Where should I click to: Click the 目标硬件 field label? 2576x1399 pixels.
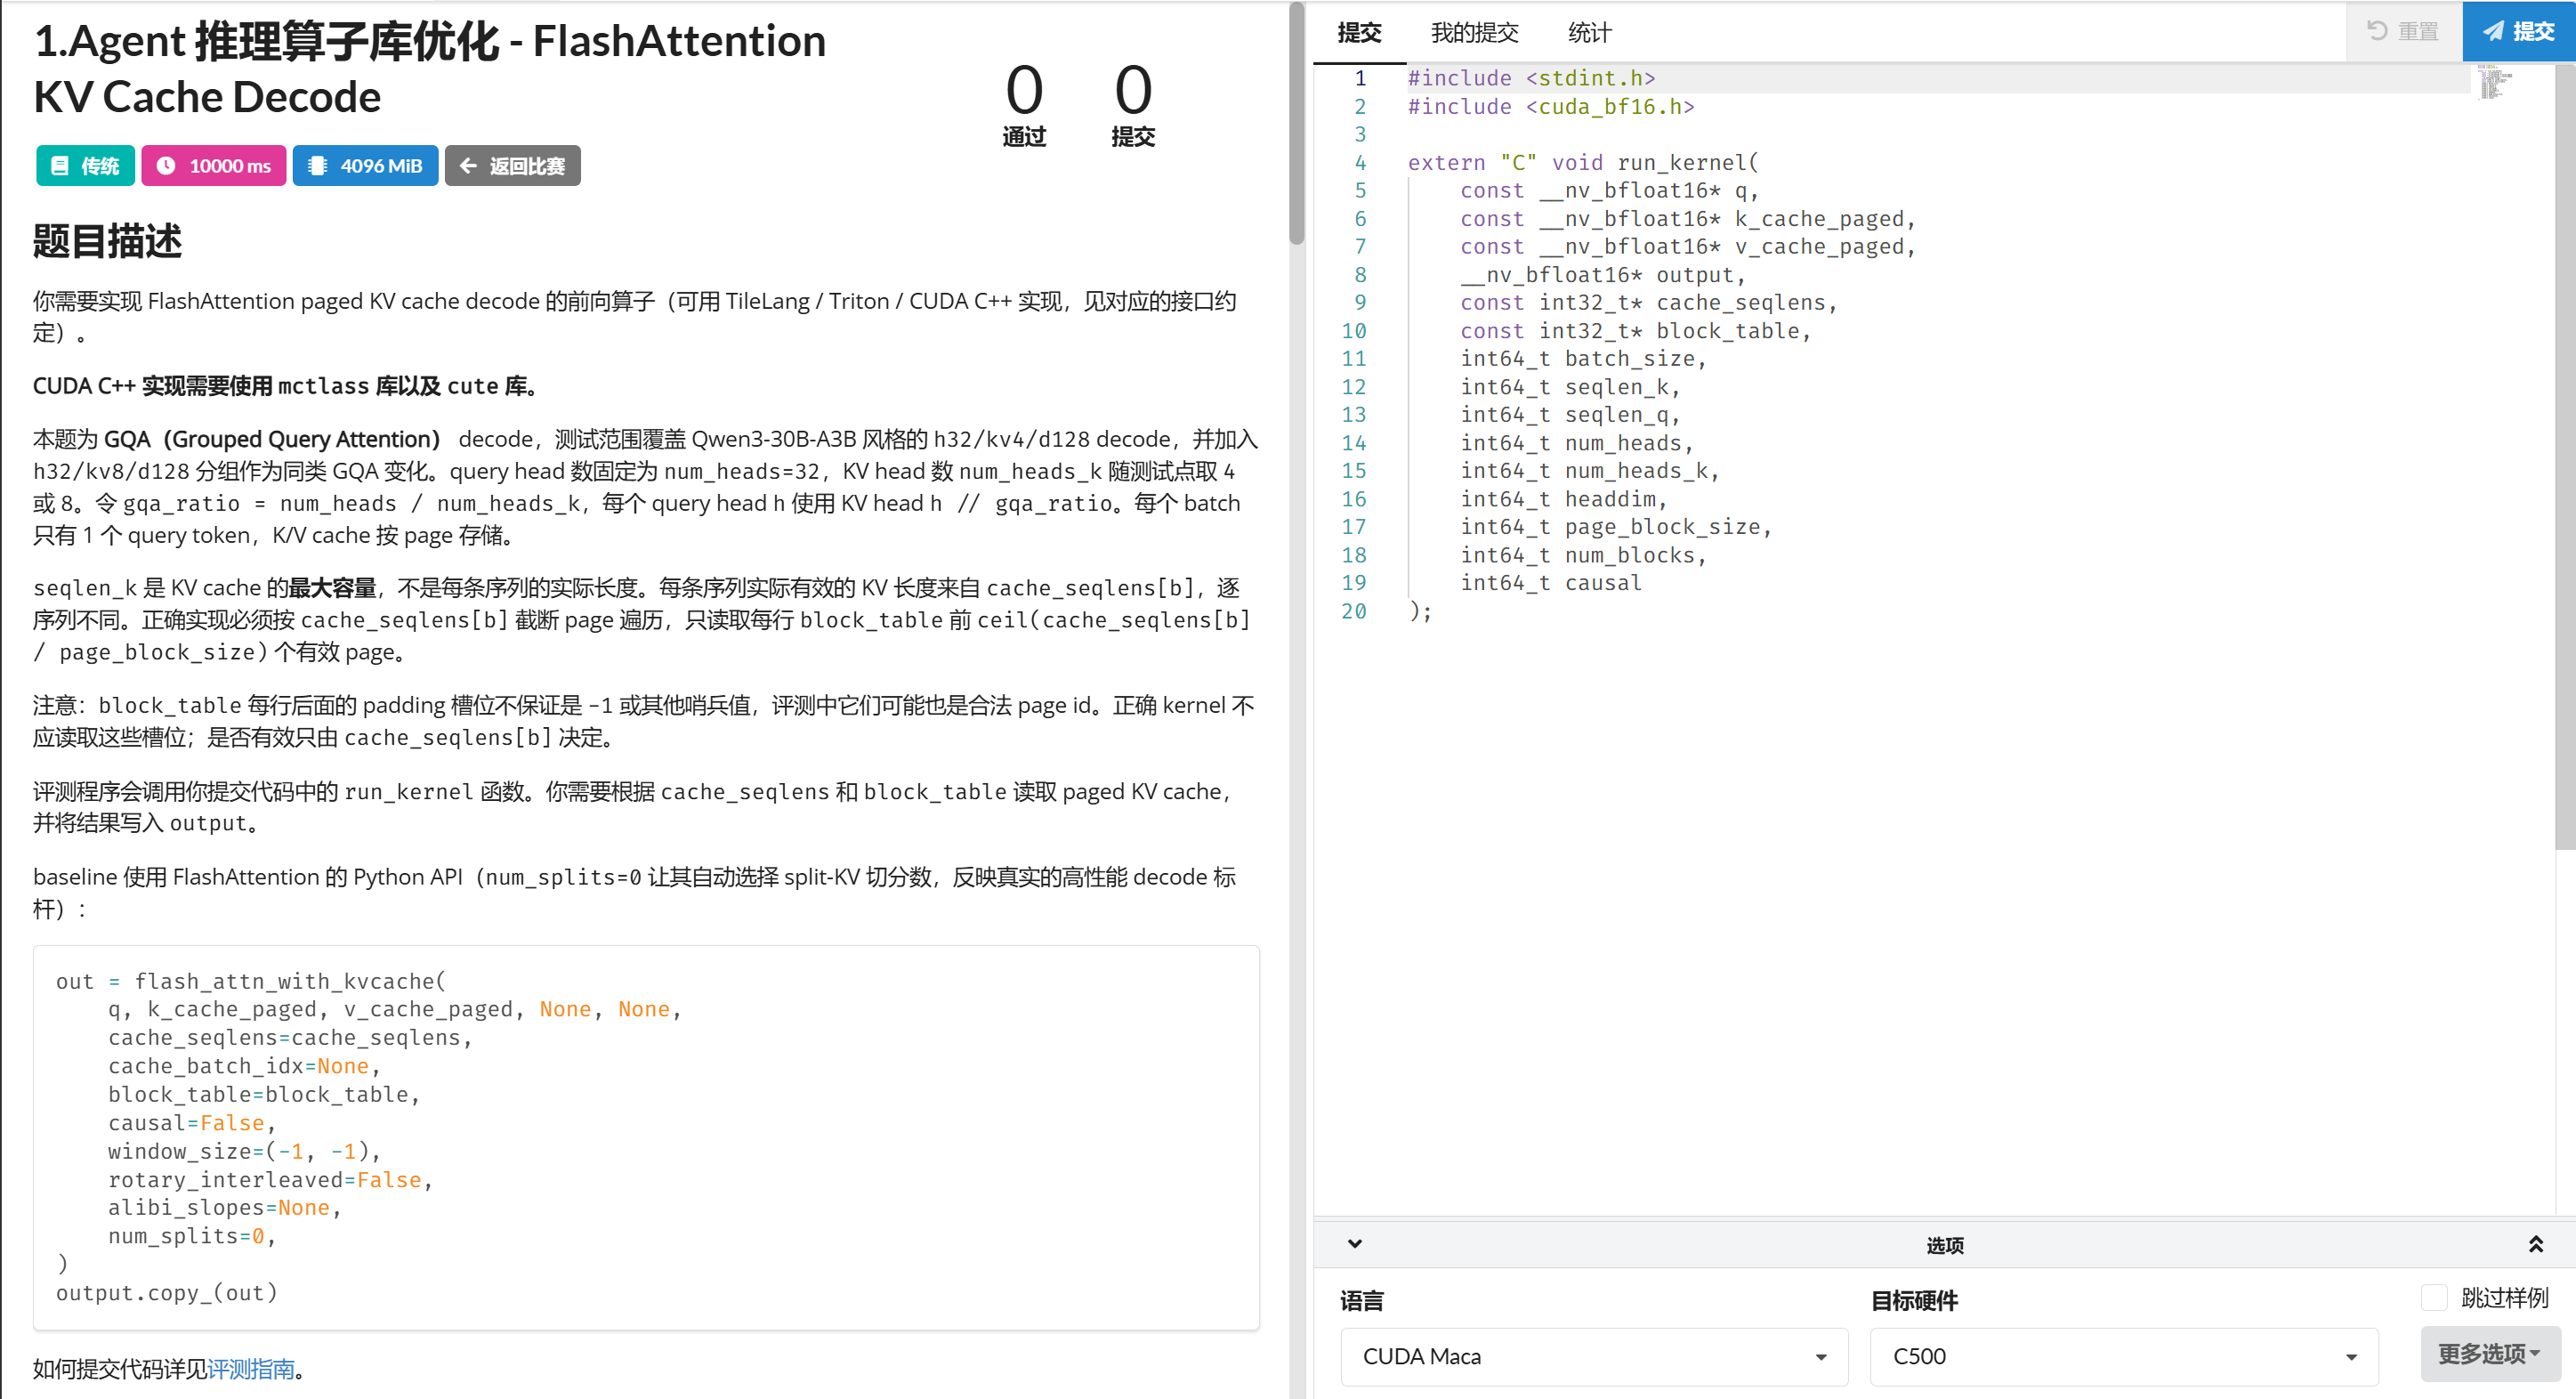pyautogui.click(x=1914, y=1300)
